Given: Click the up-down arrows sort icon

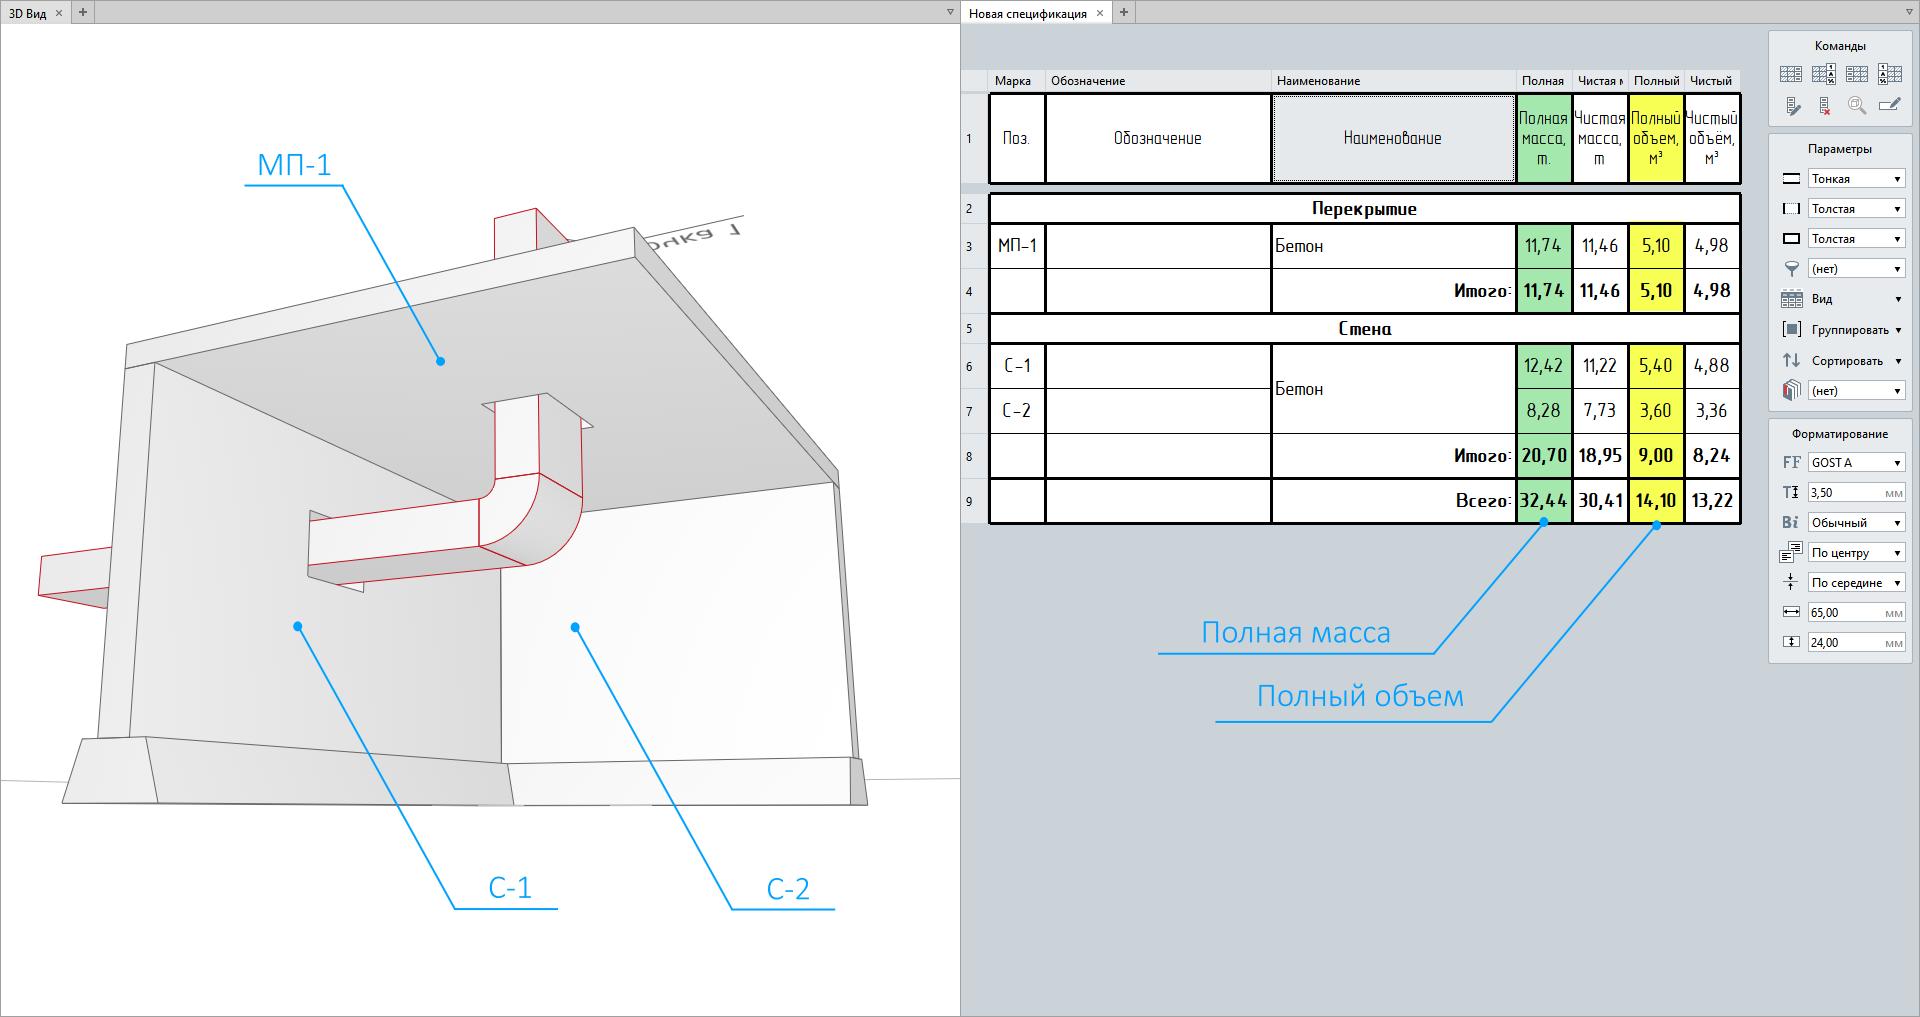Looking at the screenshot, I should (x=1791, y=360).
